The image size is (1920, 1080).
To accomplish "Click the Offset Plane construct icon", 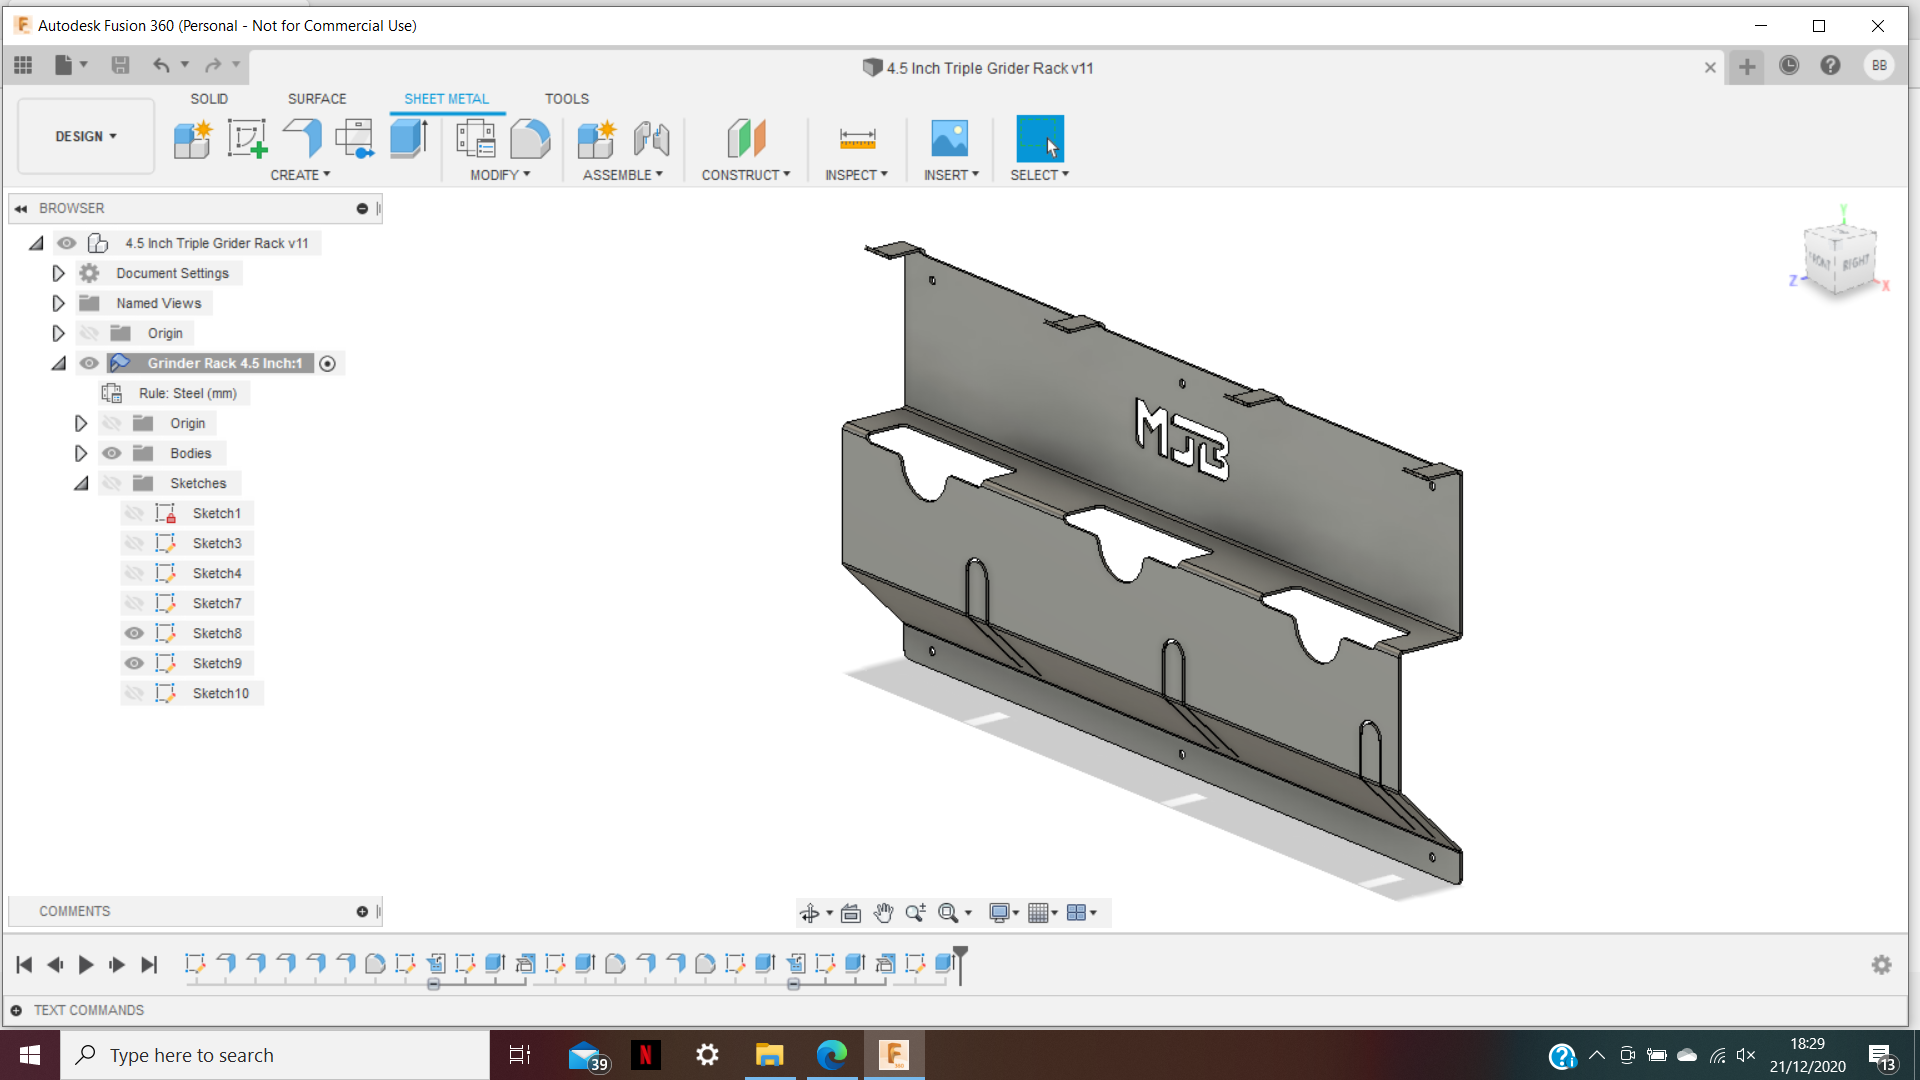I will [746, 138].
